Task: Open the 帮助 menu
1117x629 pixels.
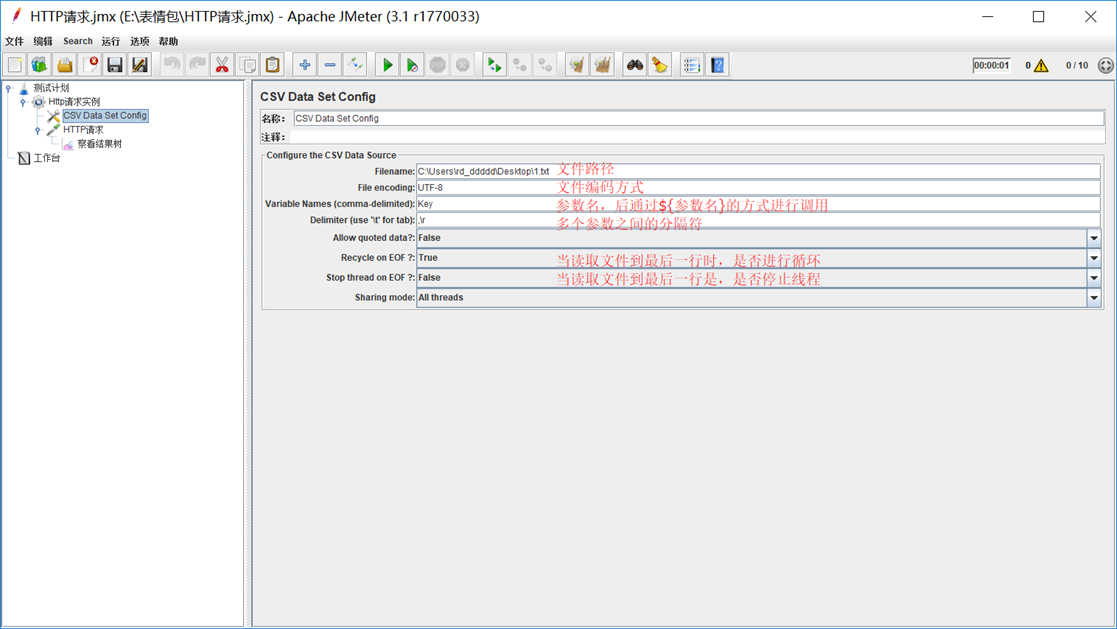Action: [168, 41]
